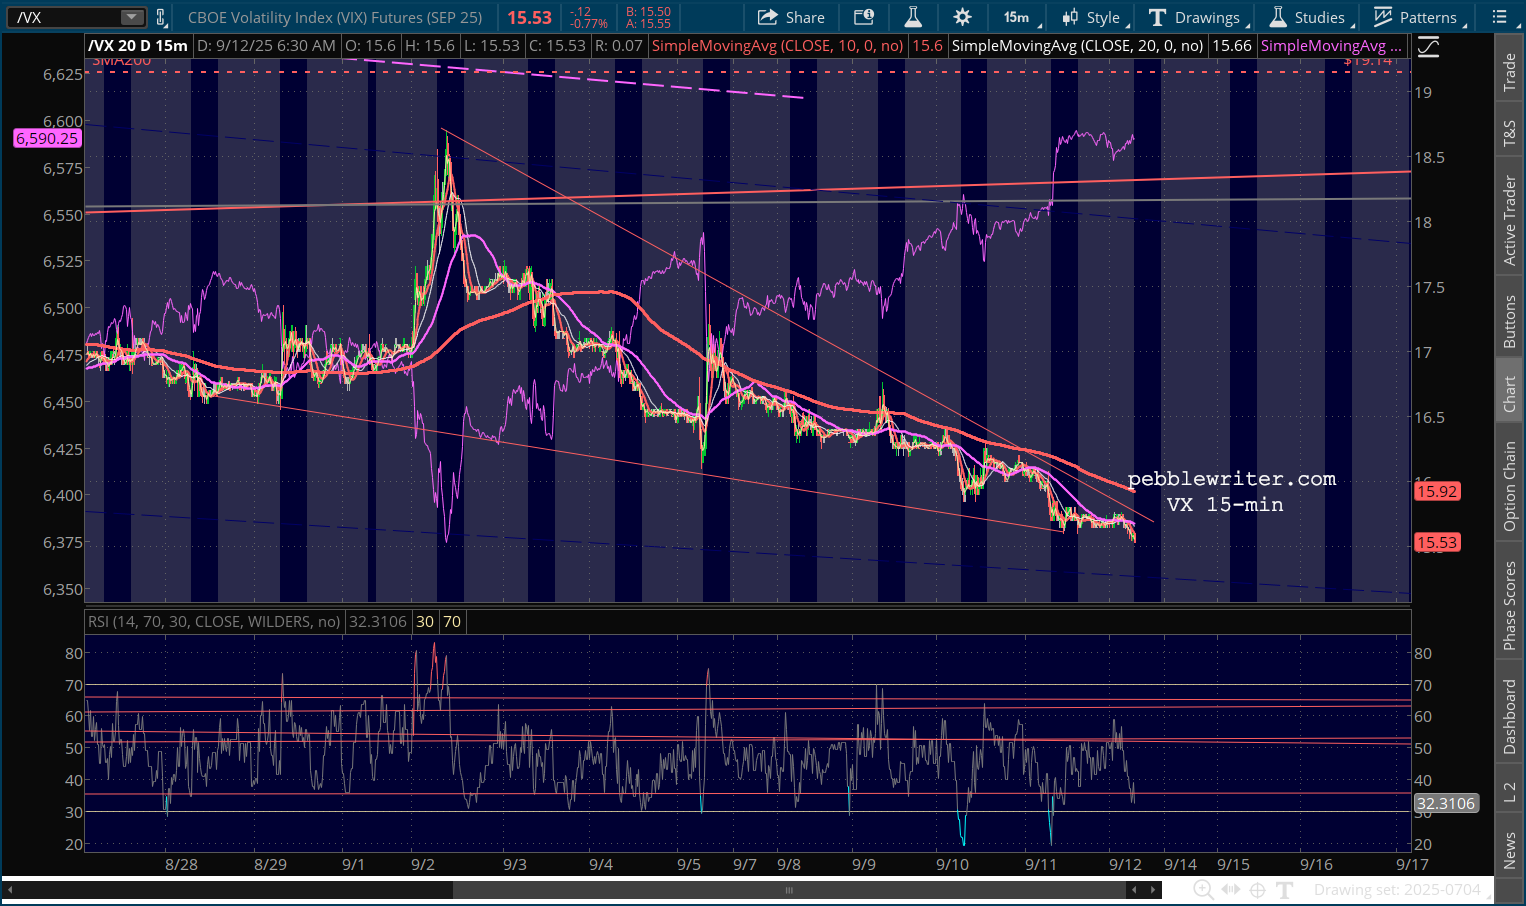Expand the /VX symbol dropdown arrow
1526x906 pixels.
(131, 17)
